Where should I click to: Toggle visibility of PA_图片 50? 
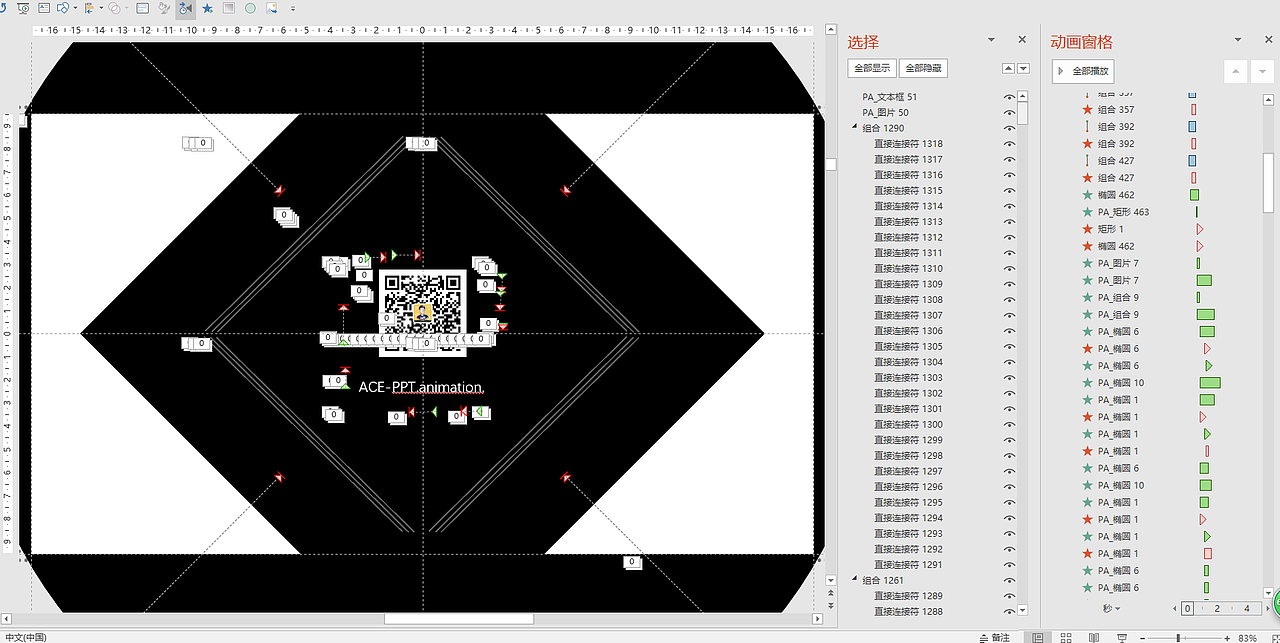[x=1010, y=113]
